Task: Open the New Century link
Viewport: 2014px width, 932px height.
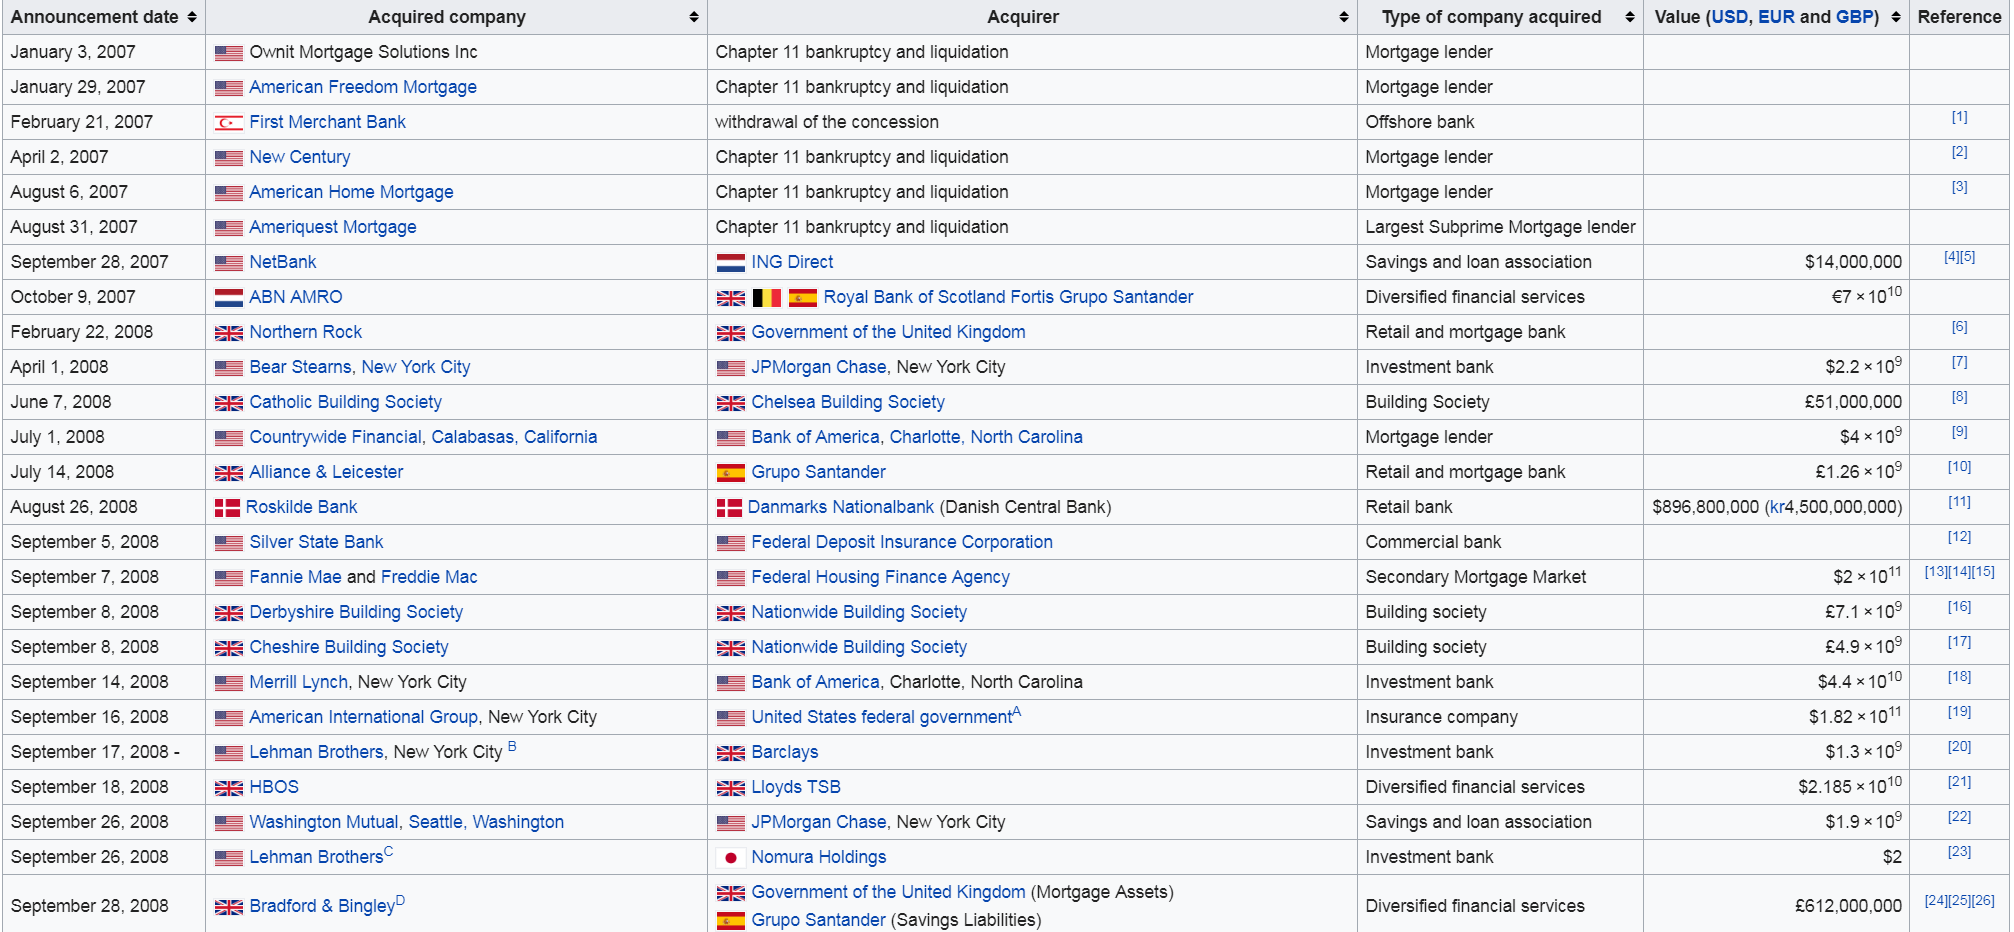Action: (x=300, y=157)
